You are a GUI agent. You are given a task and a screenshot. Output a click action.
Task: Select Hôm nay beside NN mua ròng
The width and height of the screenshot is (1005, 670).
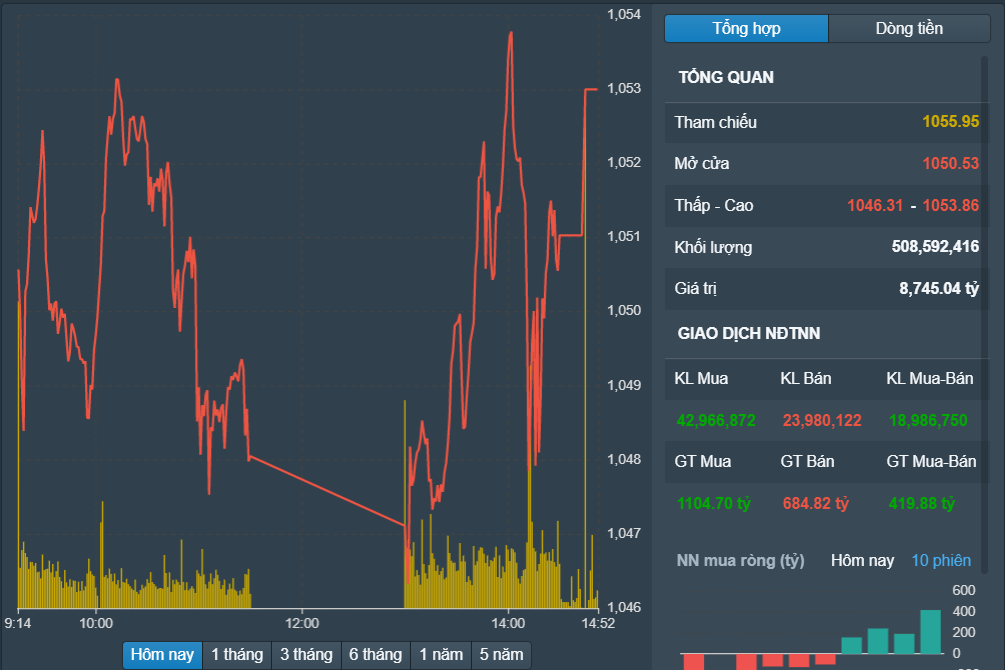(x=862, y=560)
